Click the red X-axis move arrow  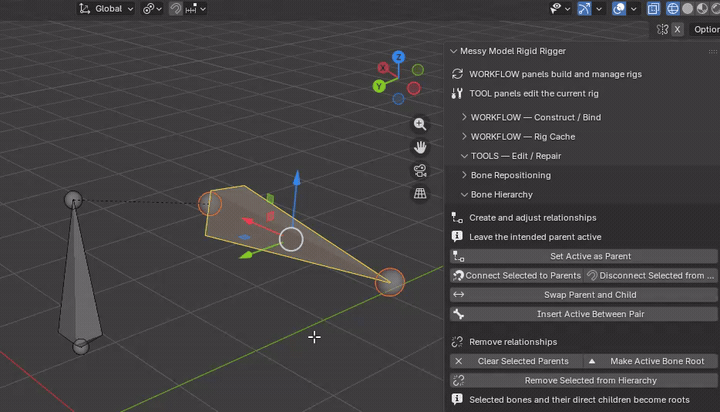click(248, 222)
